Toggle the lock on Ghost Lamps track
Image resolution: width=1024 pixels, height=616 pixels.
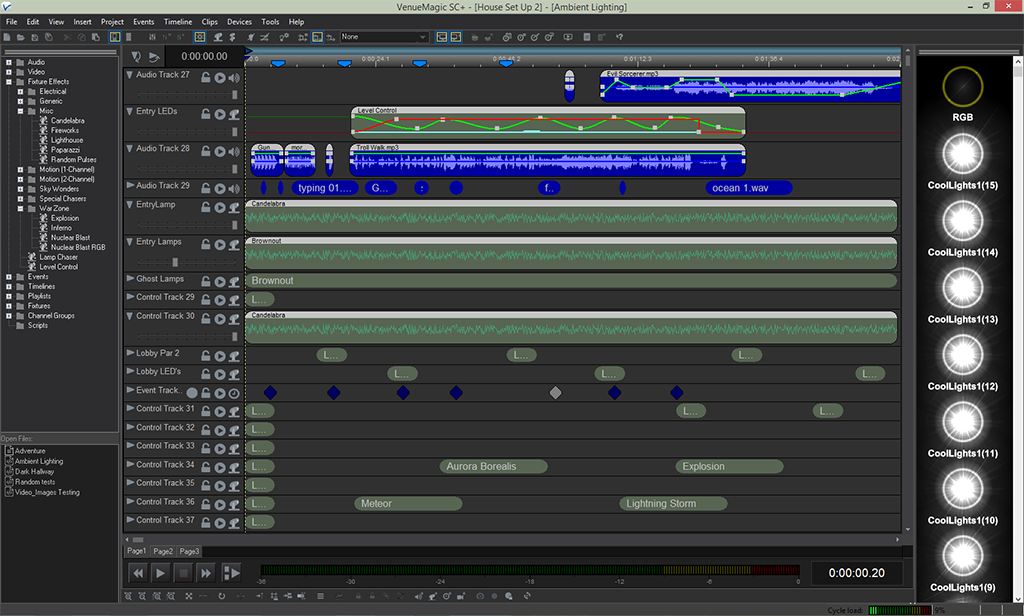(206, 282)
